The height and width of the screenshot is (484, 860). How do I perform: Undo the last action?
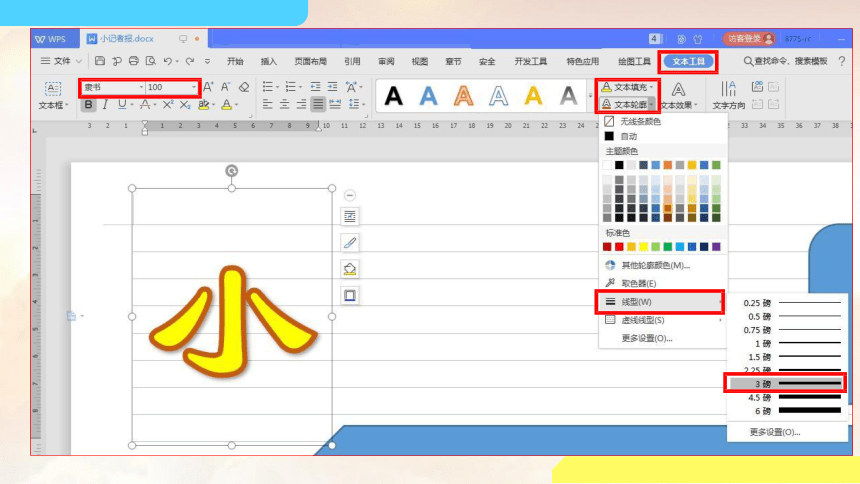[x=168, y=61]
